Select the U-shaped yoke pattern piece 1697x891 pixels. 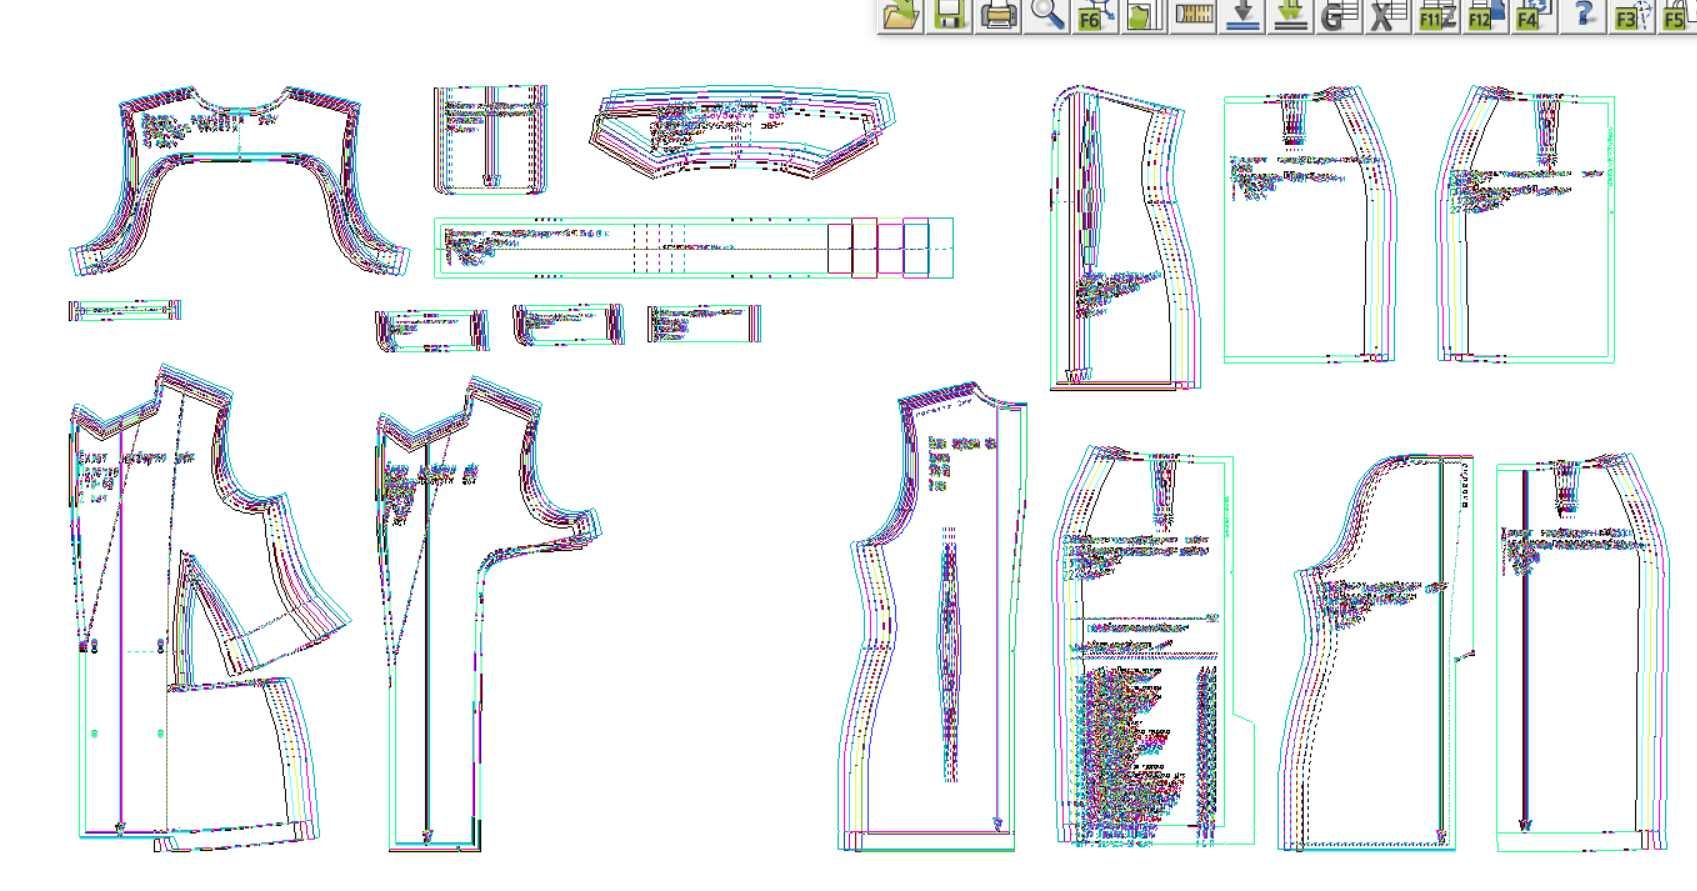click(239, 181)
